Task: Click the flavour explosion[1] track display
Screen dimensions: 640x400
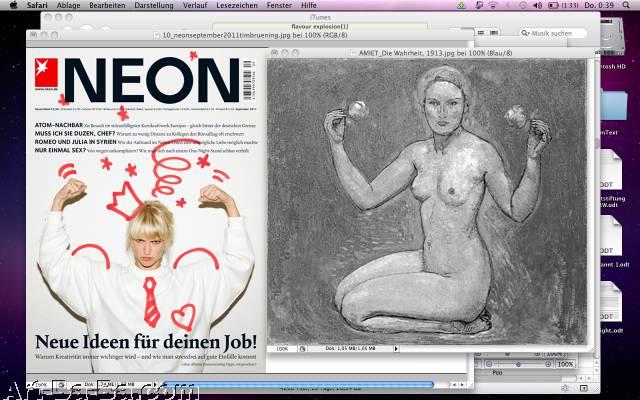Action: (320, 27)
